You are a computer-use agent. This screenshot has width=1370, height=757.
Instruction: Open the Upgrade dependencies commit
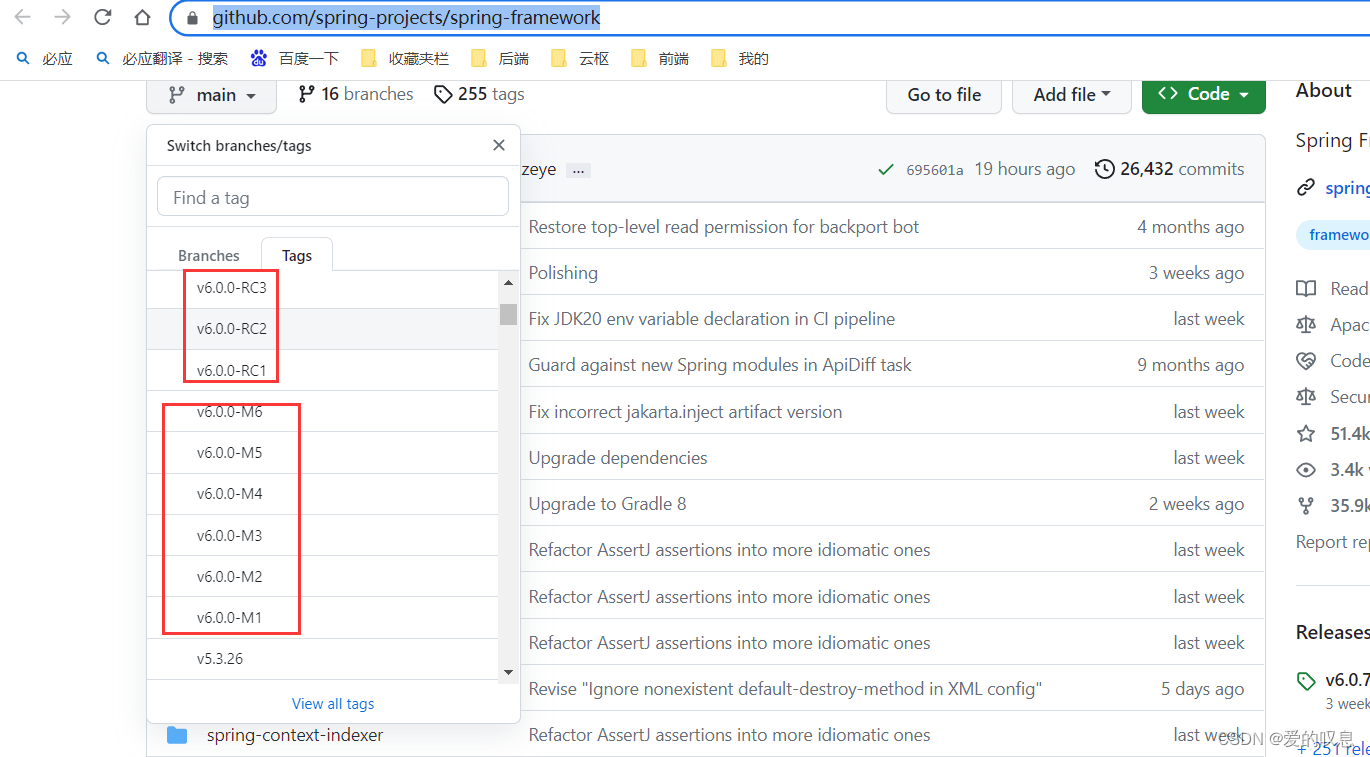618,458
